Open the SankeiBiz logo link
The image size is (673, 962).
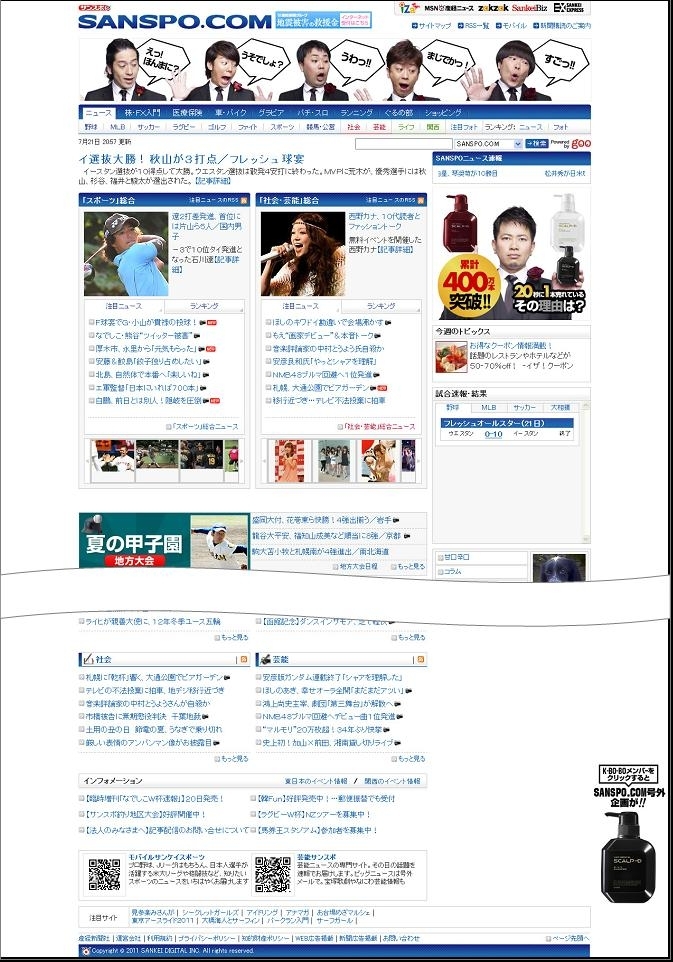click(x=529, y=8)
